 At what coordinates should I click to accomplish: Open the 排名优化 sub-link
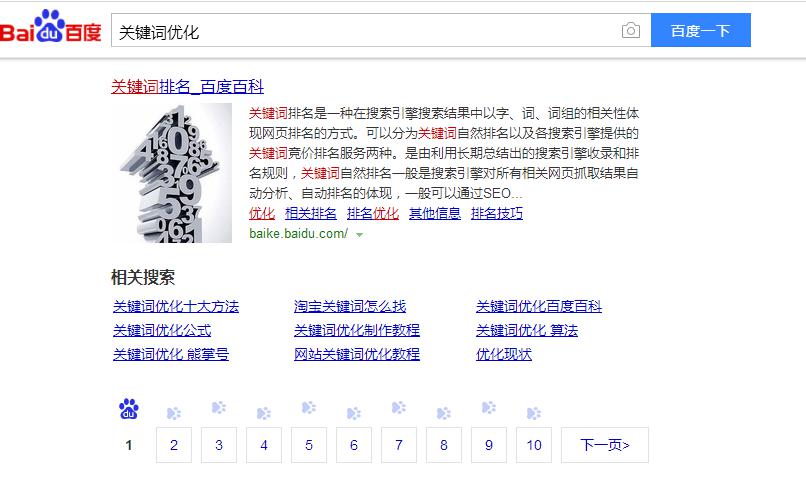click(x=373, y=213)
